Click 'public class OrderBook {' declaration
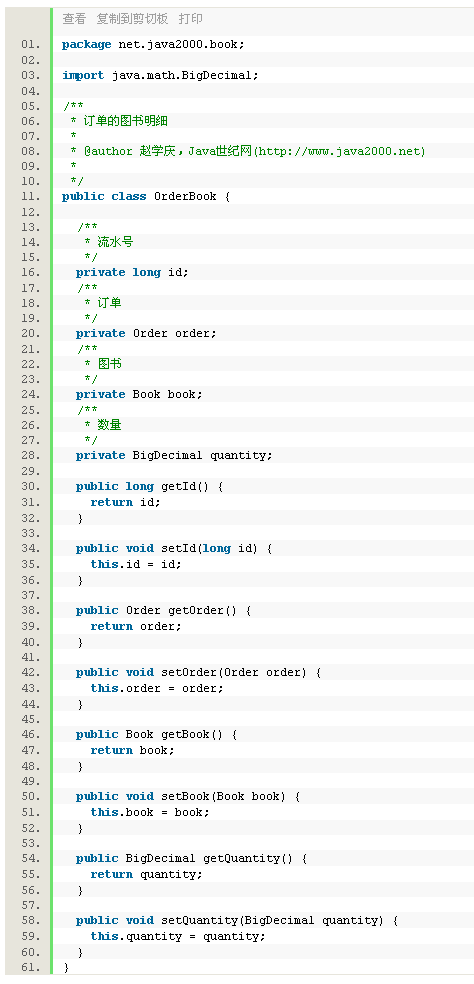474x984 pixels. (146, 196)
